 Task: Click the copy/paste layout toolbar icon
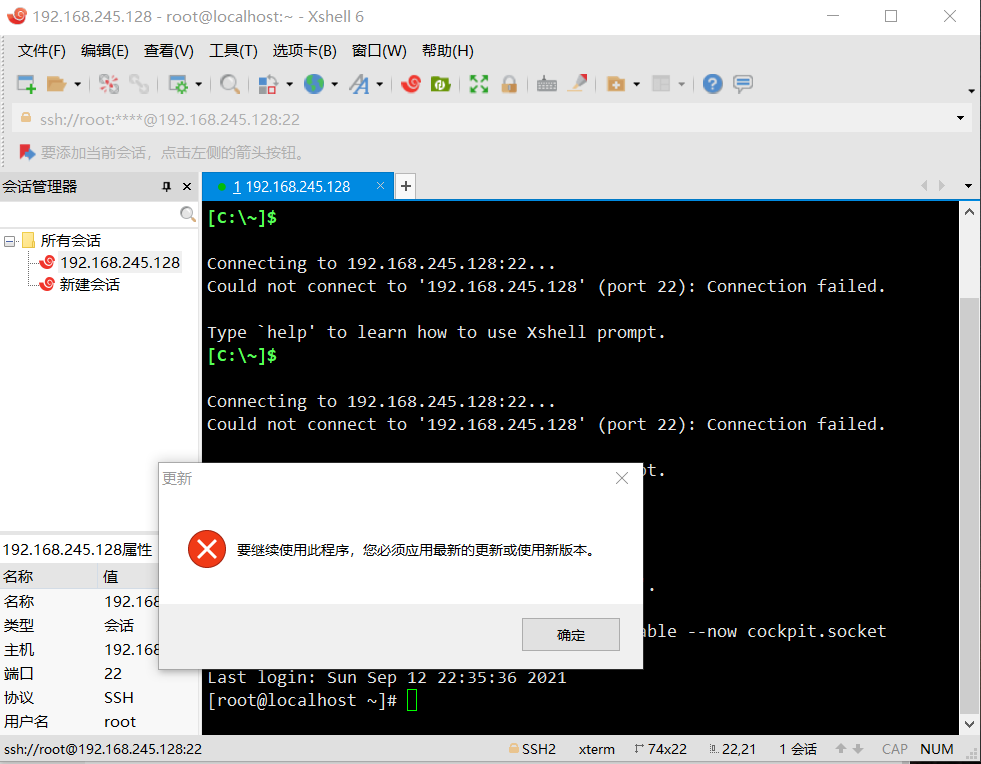pos(268,84)
